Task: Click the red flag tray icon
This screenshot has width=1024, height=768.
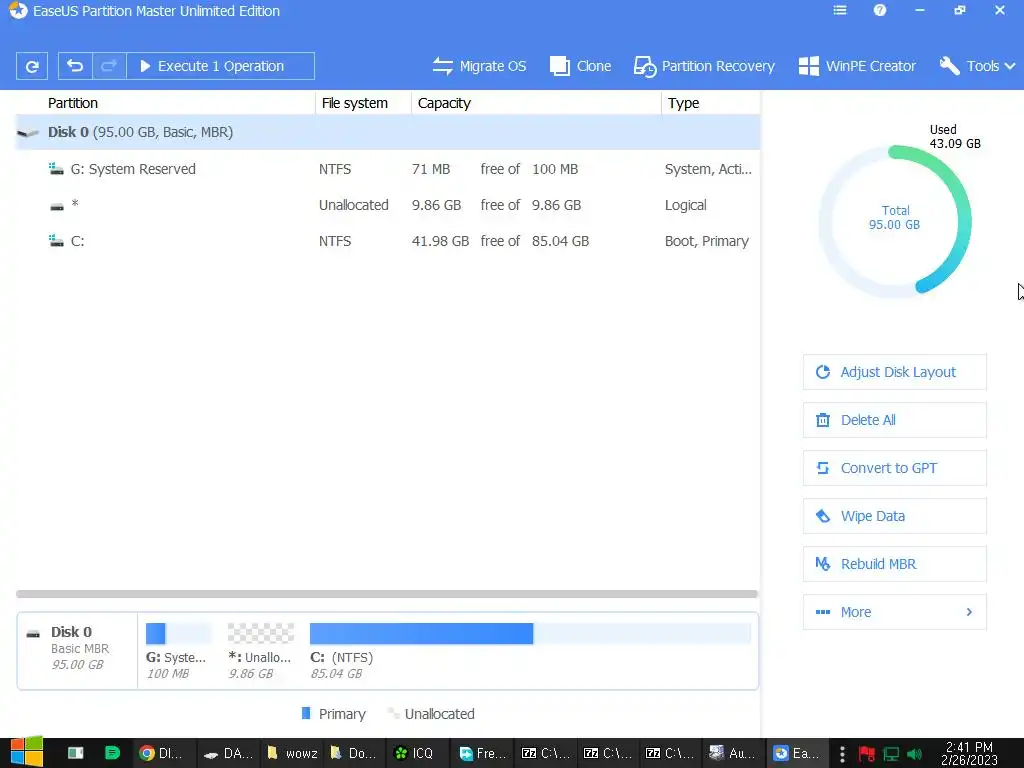Action: (x=867, y=754)
